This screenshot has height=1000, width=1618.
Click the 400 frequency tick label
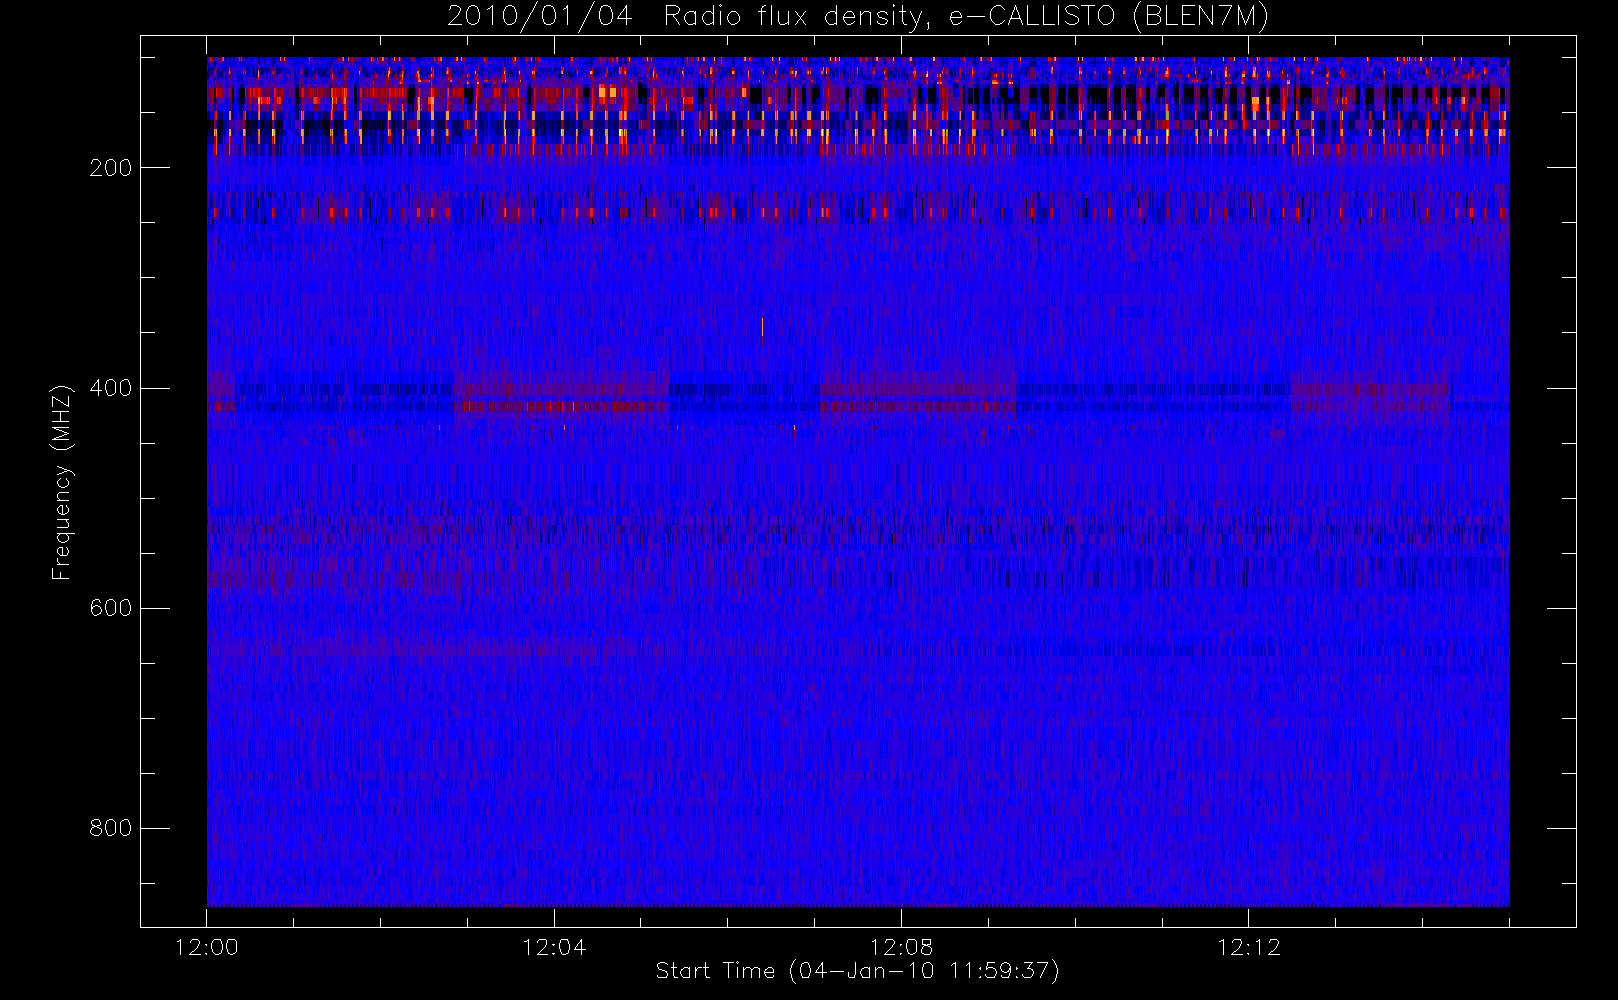[110, 388]
